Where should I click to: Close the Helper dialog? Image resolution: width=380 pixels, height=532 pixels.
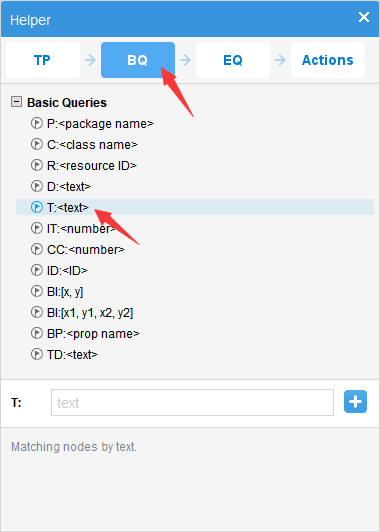pyautogui.click(x=364, y=17)
